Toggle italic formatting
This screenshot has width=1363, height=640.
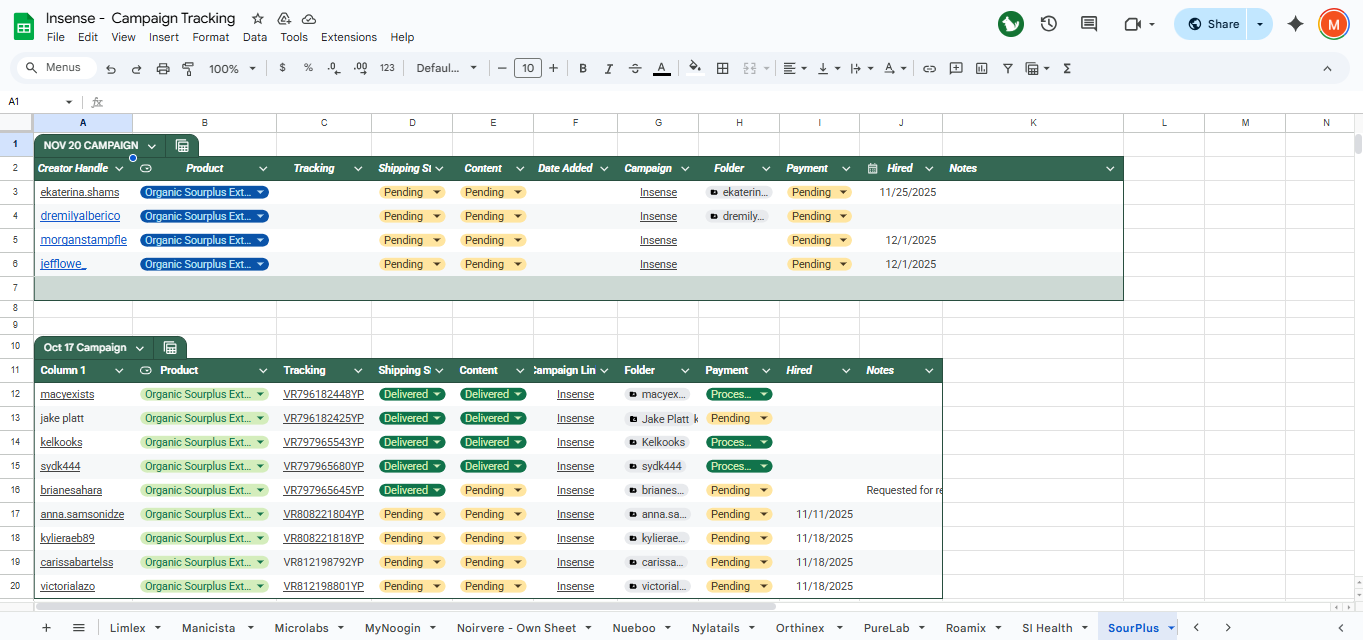609,68
